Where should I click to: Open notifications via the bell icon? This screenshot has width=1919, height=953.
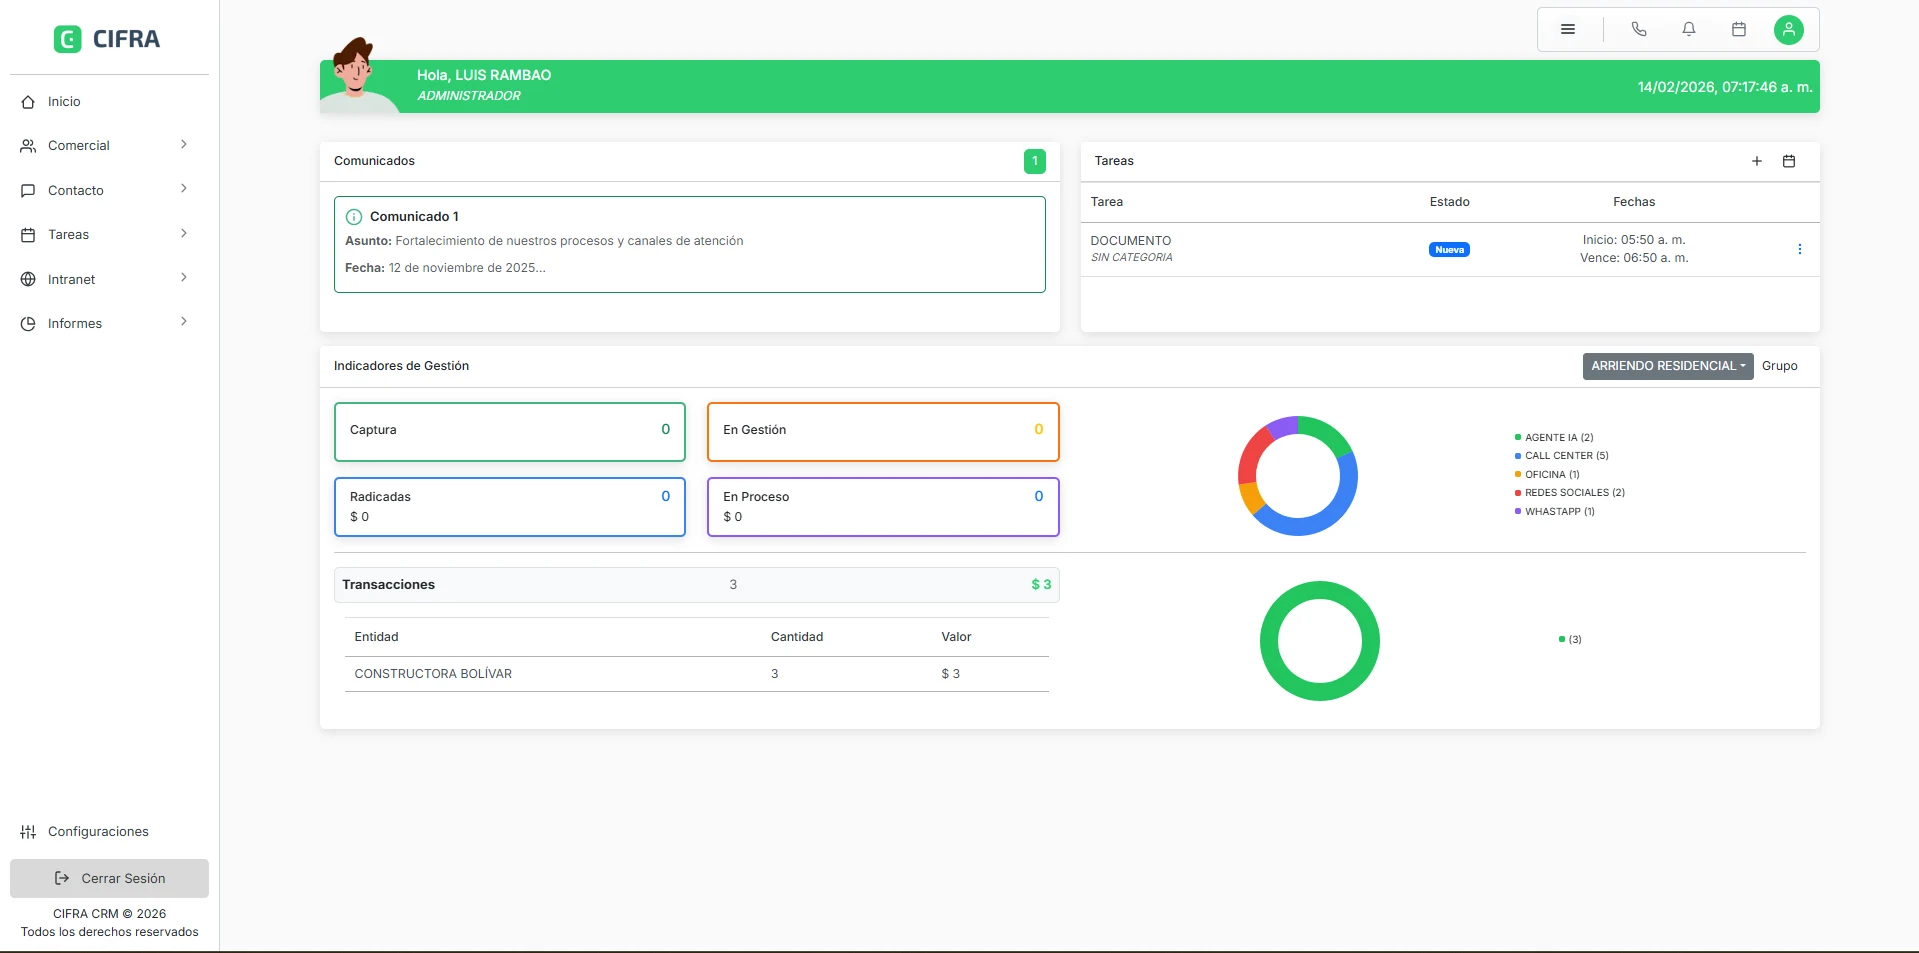click(x=1689, y=29)
